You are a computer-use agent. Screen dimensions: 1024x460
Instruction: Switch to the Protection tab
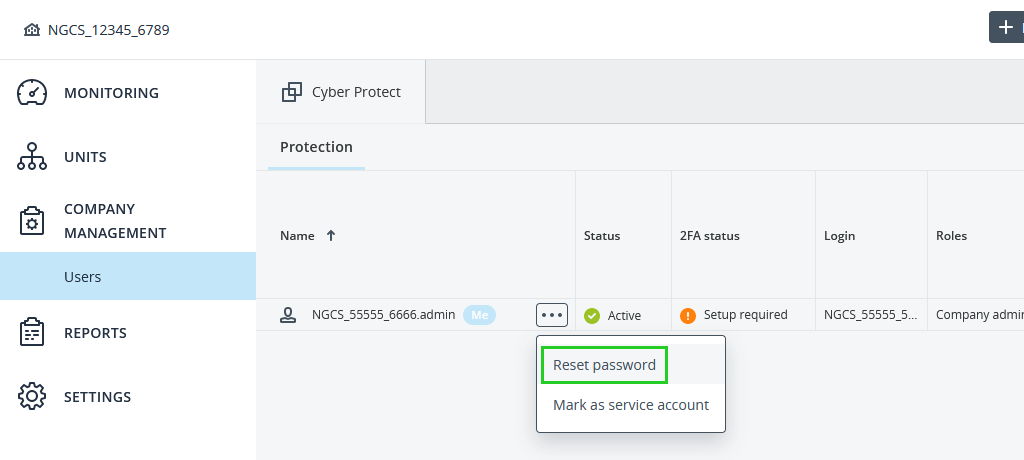click(316, 147)
